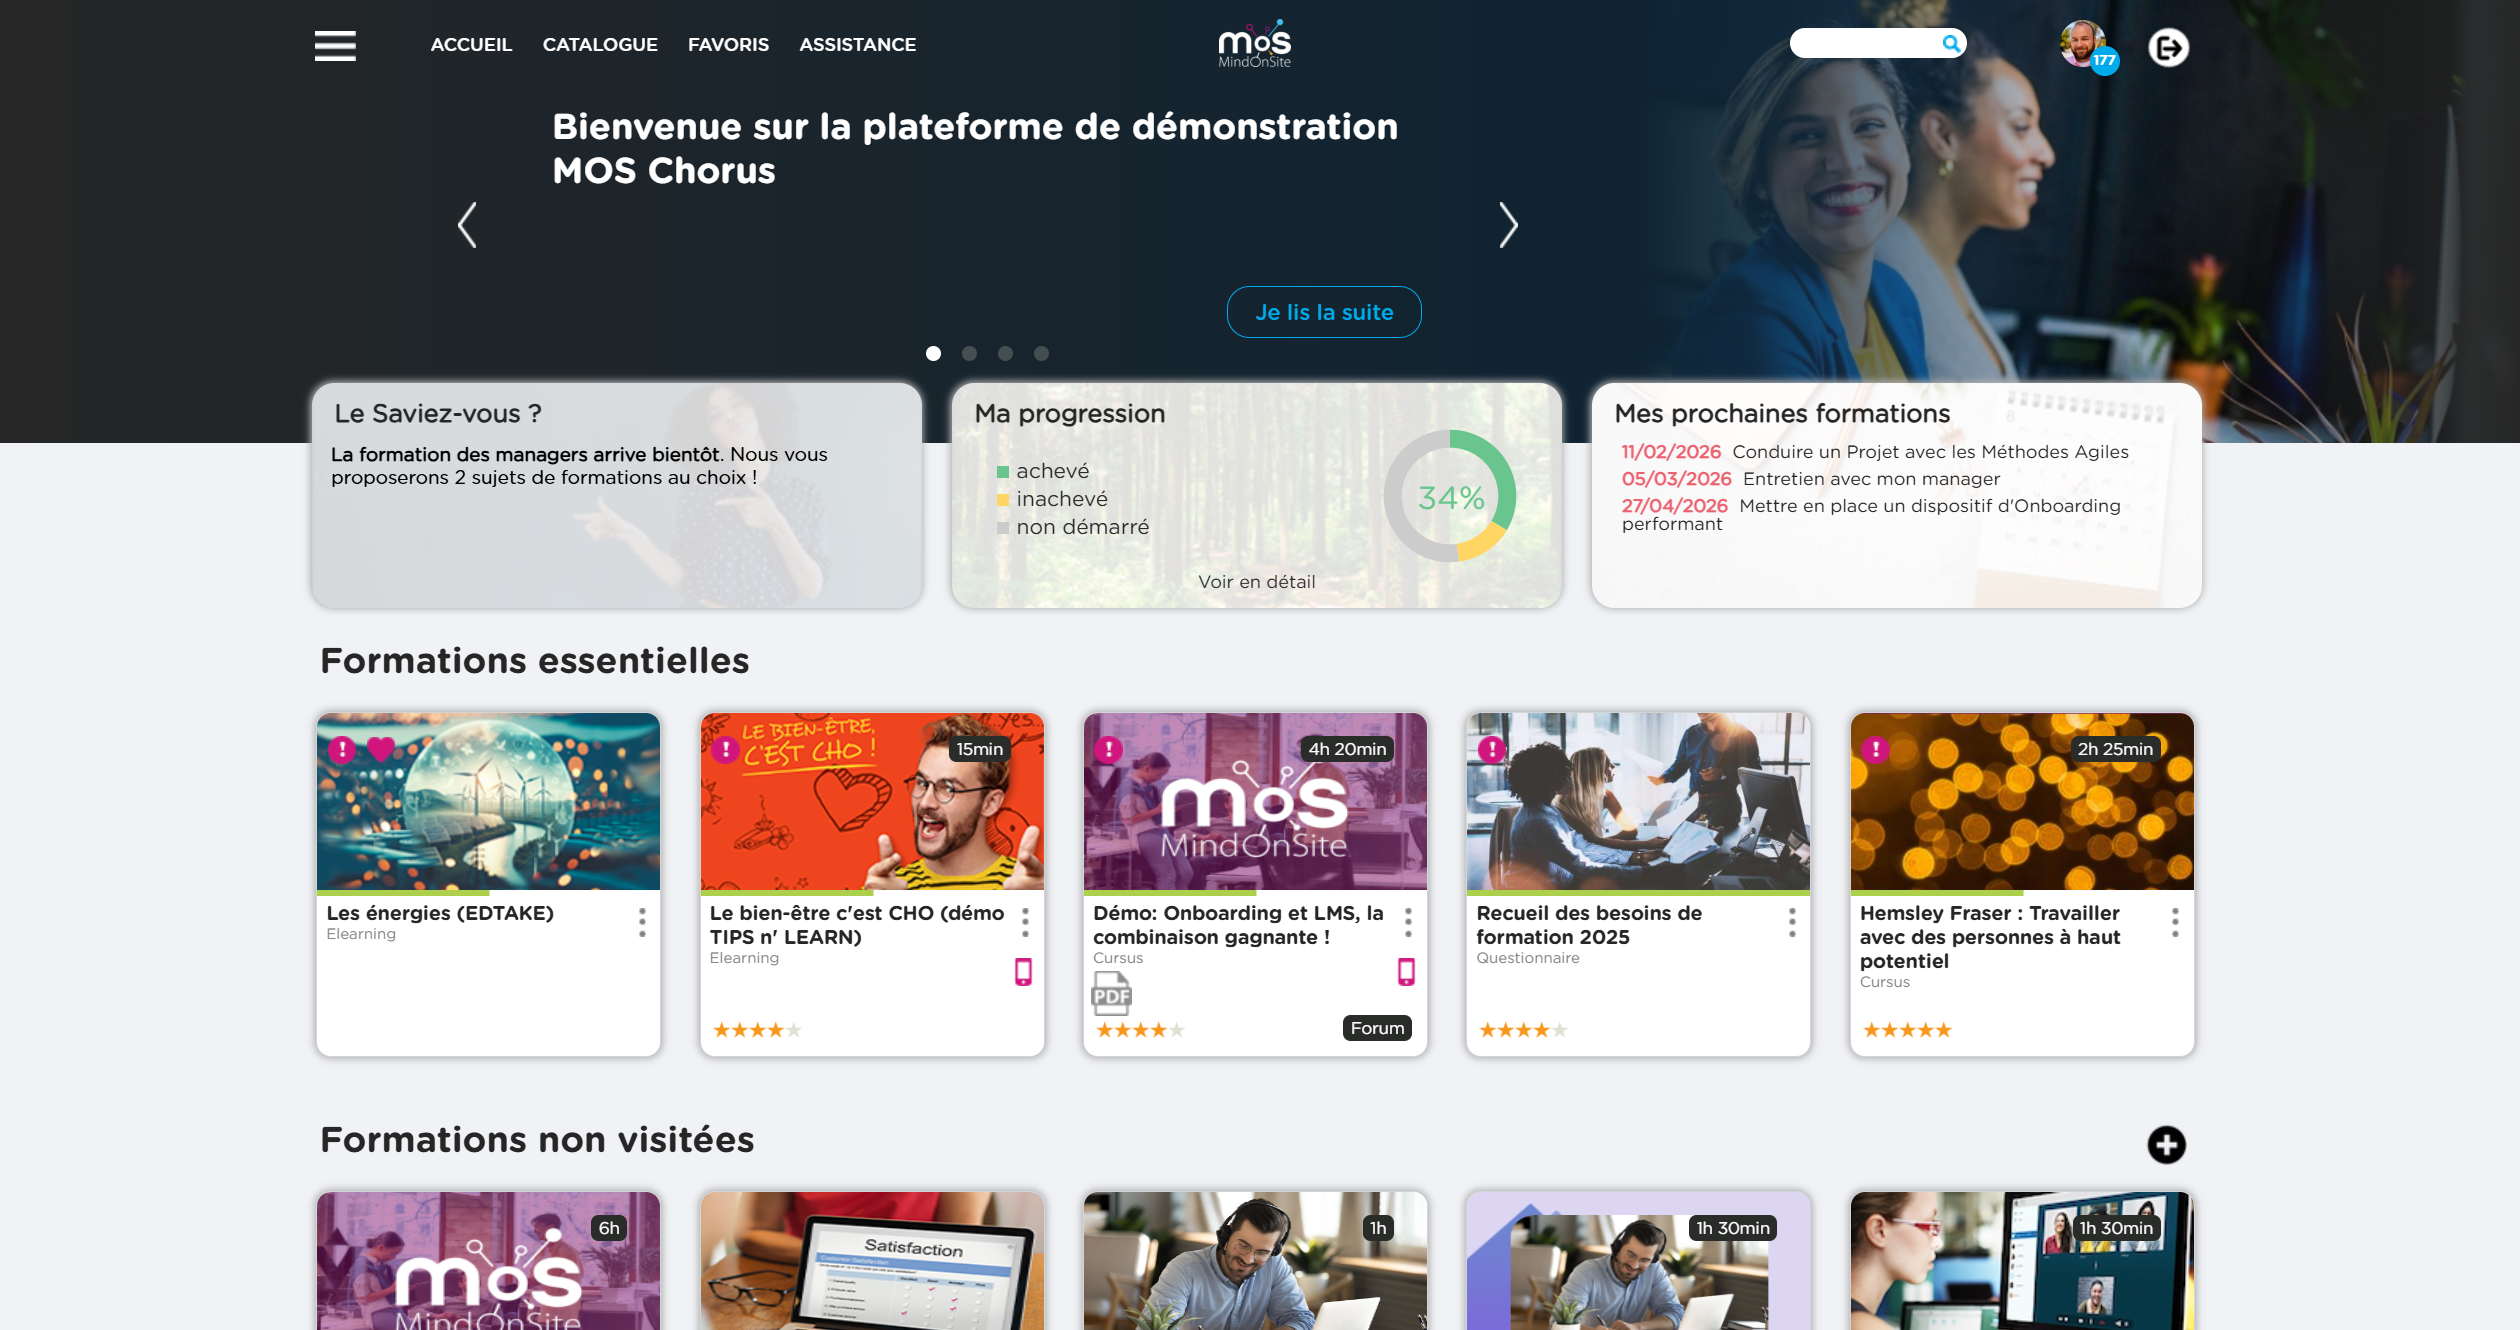2520x1330 pixels.
Task: Open the Voir en détail link
Action: tap(1256, 582)
